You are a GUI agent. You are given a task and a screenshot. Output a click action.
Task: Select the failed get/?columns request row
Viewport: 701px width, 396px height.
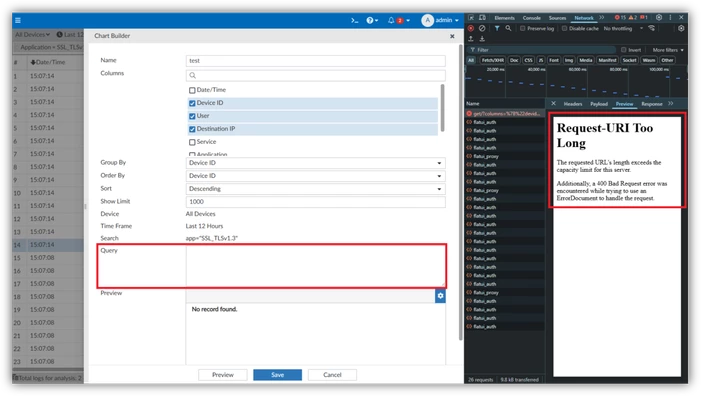505,114
